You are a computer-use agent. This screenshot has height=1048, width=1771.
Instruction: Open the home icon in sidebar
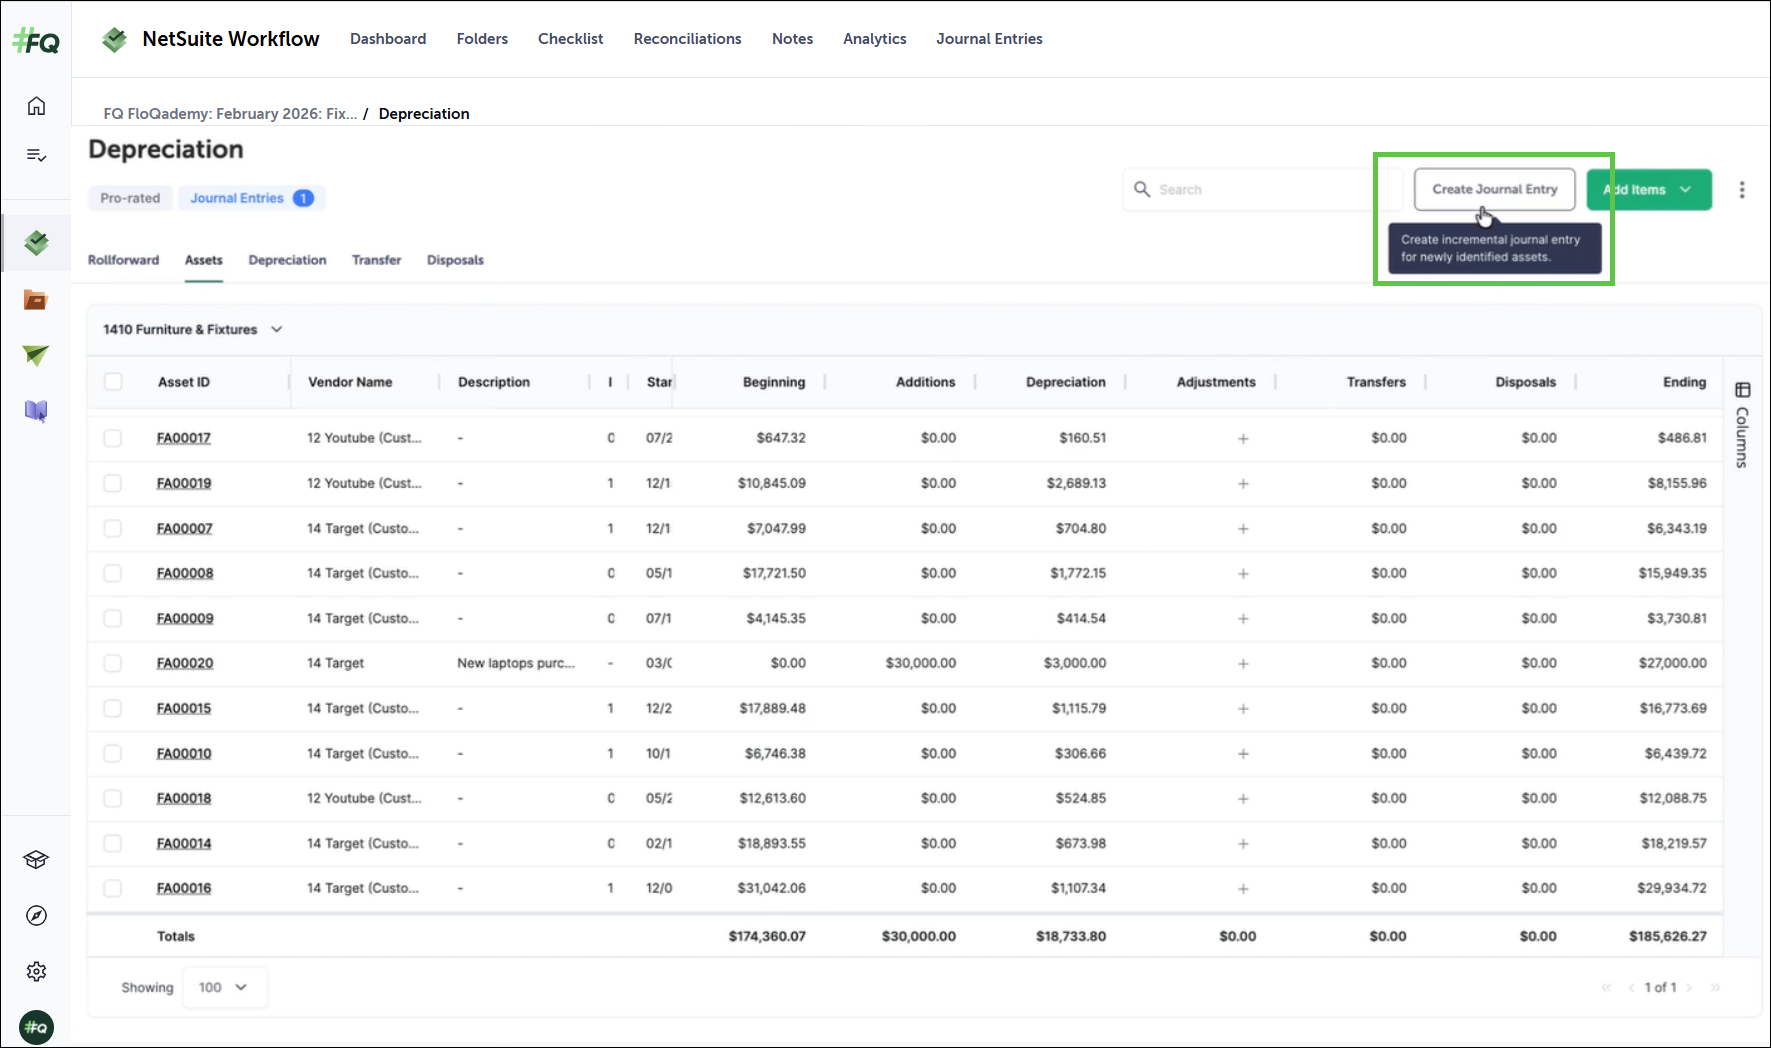coord(36,106)
